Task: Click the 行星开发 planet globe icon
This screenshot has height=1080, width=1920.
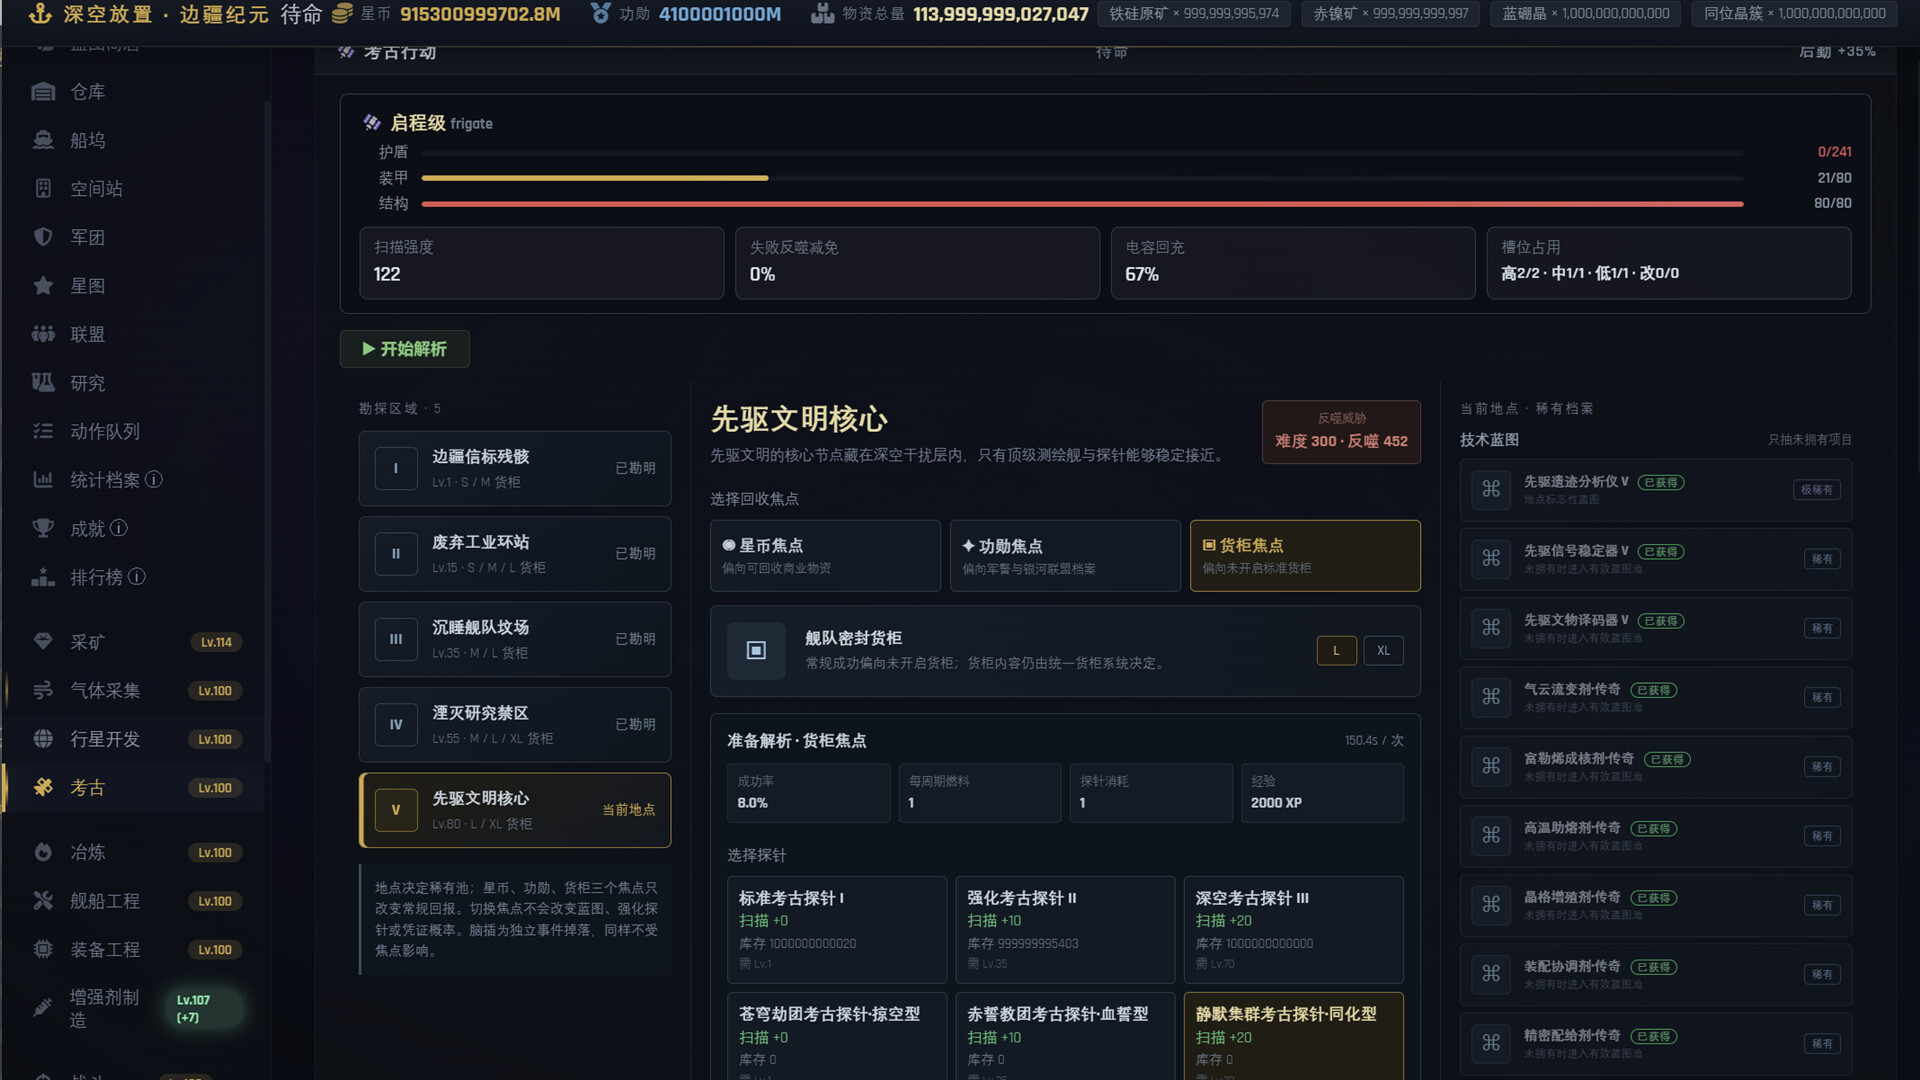Action: pyautogui.click(x=43, y=739)
